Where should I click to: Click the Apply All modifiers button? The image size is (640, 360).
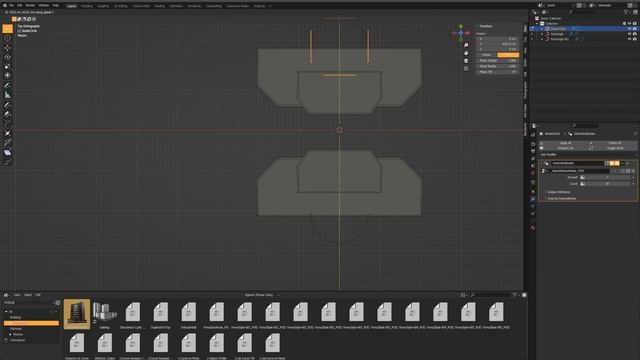565,143
